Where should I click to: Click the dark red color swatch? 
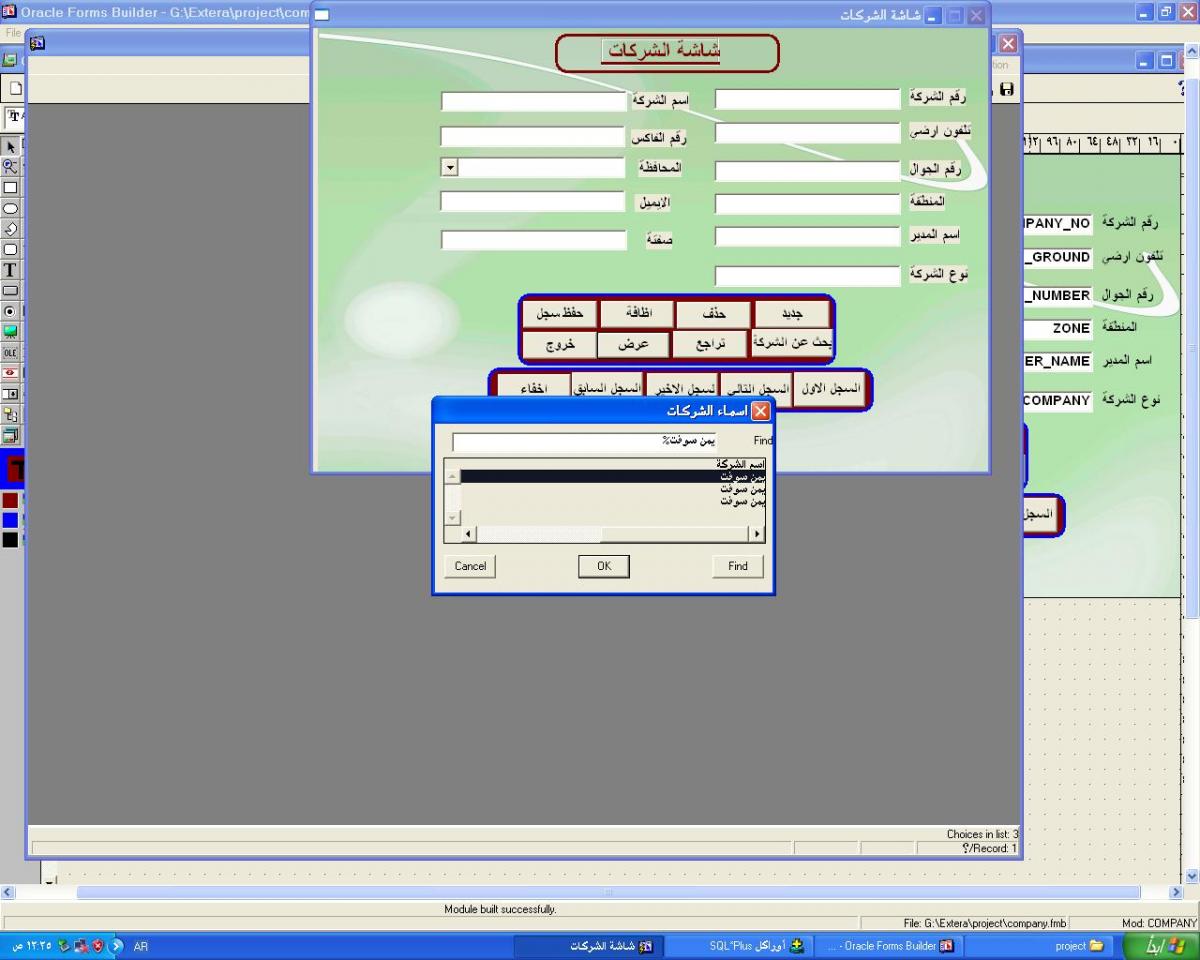(x=10, y=500)
